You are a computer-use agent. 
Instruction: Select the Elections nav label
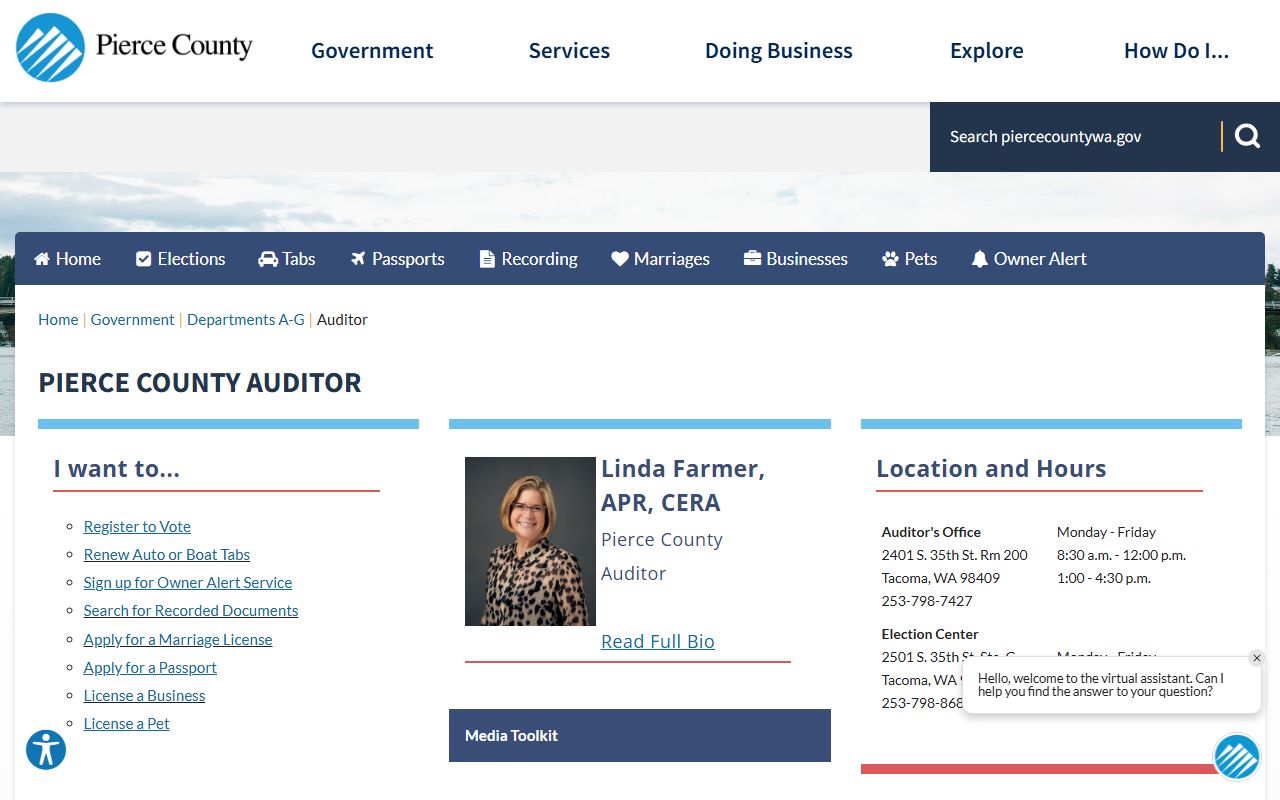(x=191, y=259)
